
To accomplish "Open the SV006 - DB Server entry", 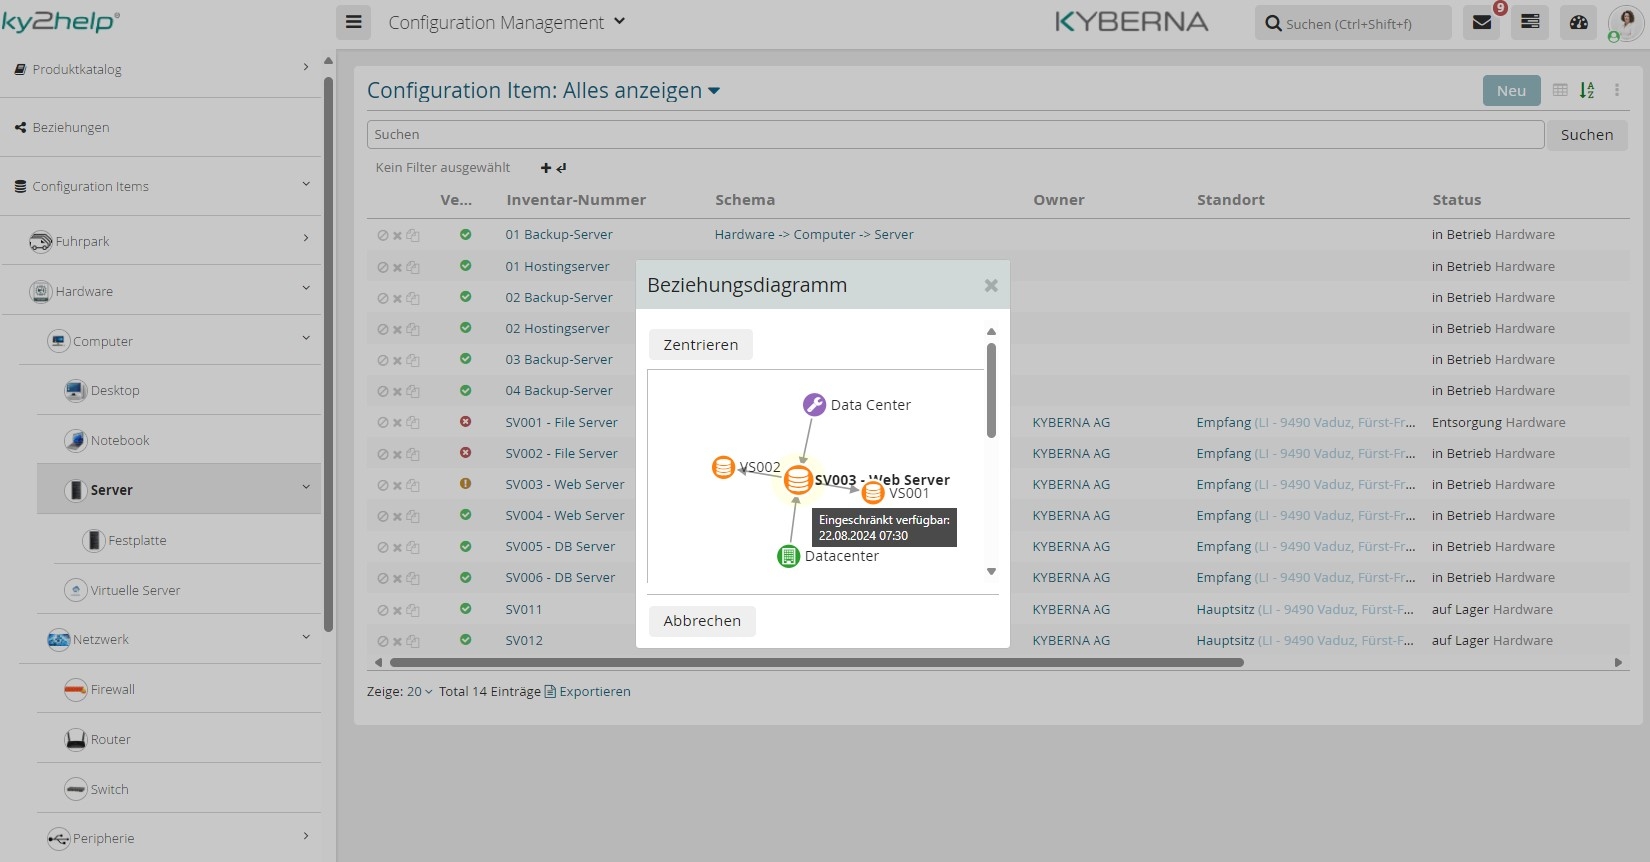I will [x=560, y=578].
